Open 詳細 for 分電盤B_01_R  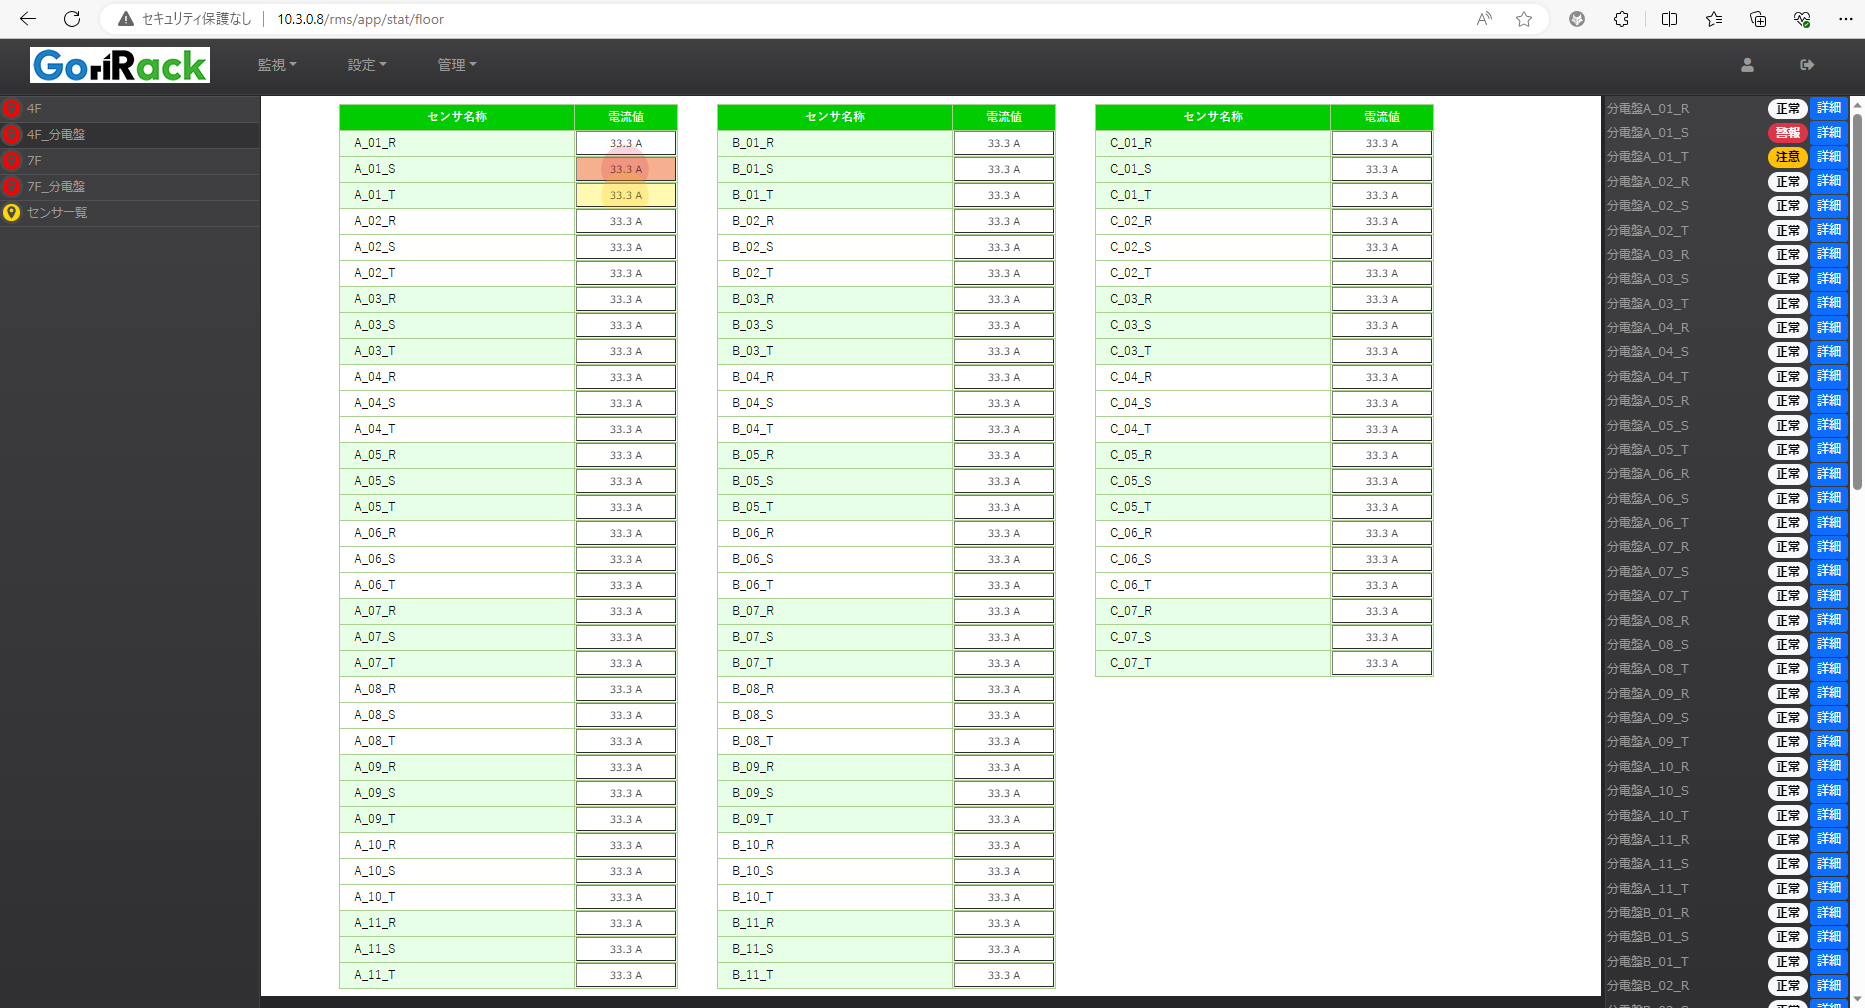click(1829, 913)
